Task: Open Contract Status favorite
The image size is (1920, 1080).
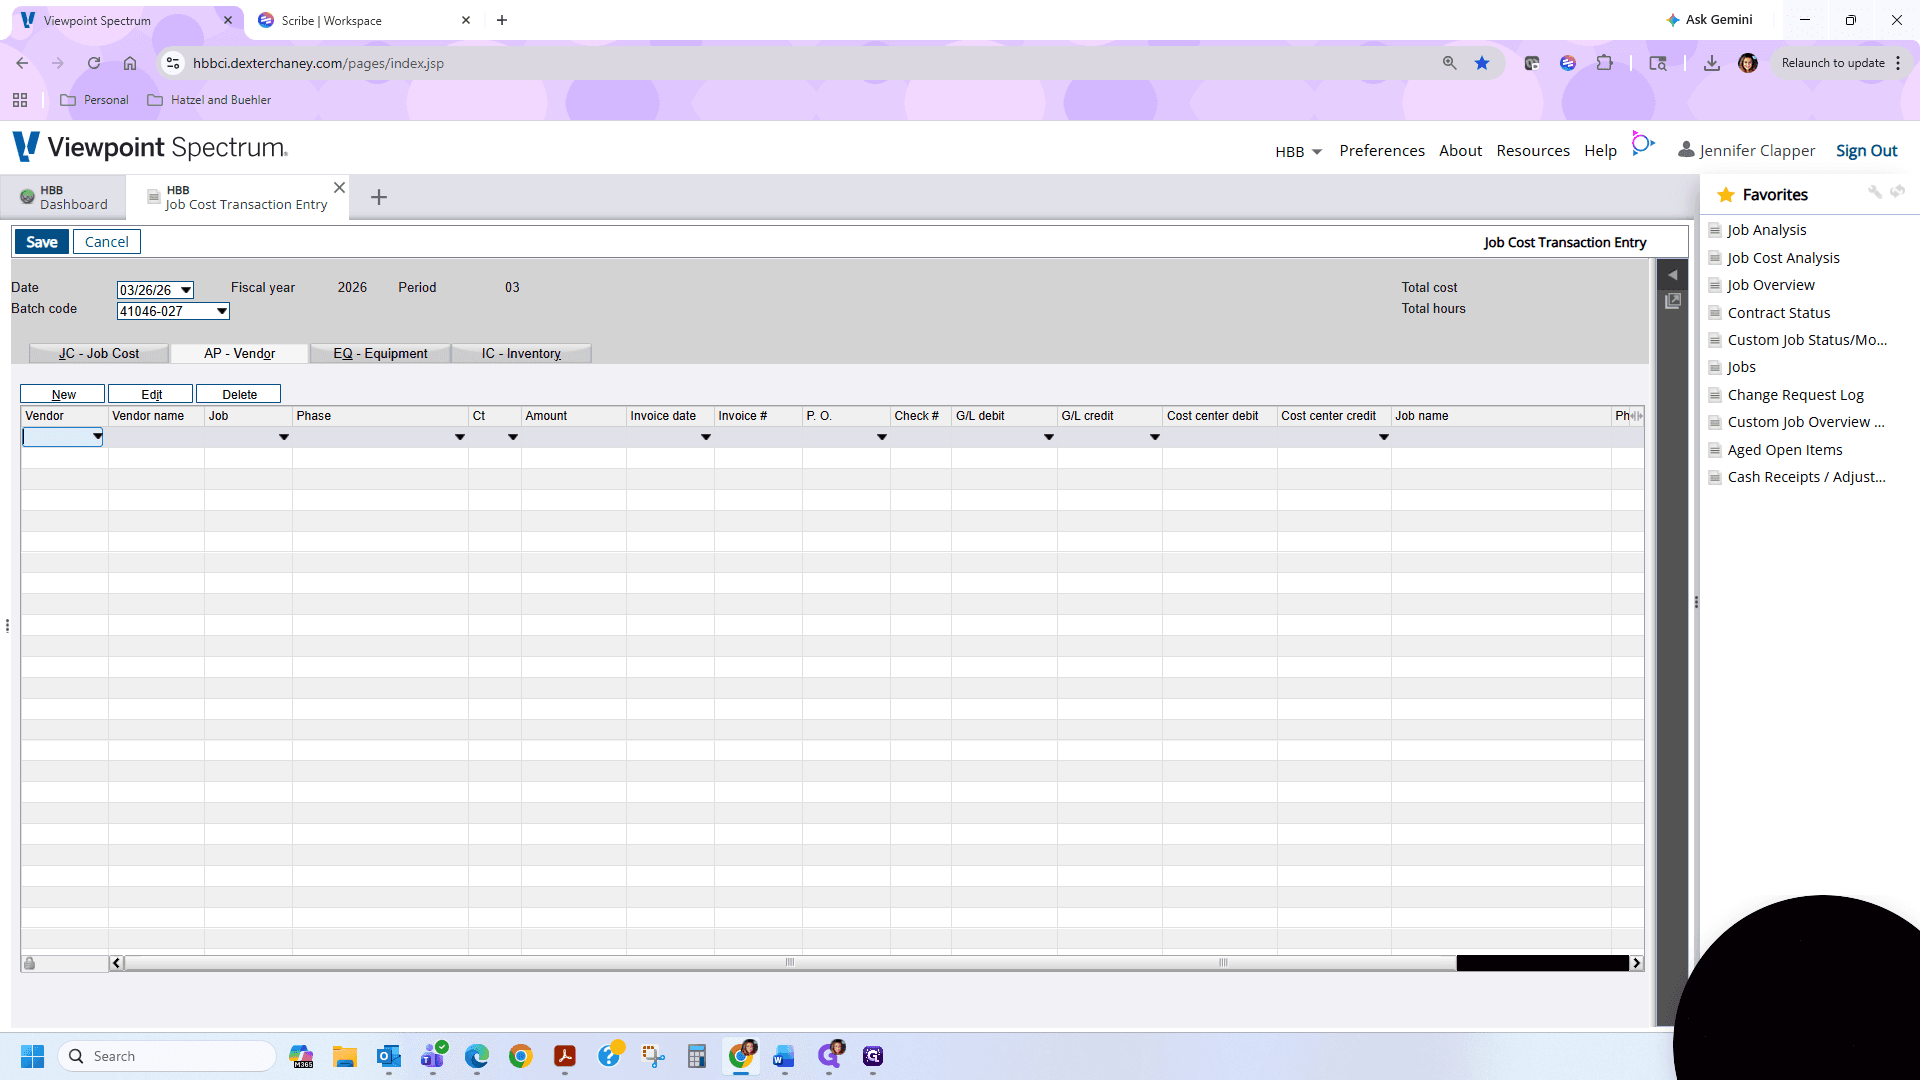Action: [1779, 313]
